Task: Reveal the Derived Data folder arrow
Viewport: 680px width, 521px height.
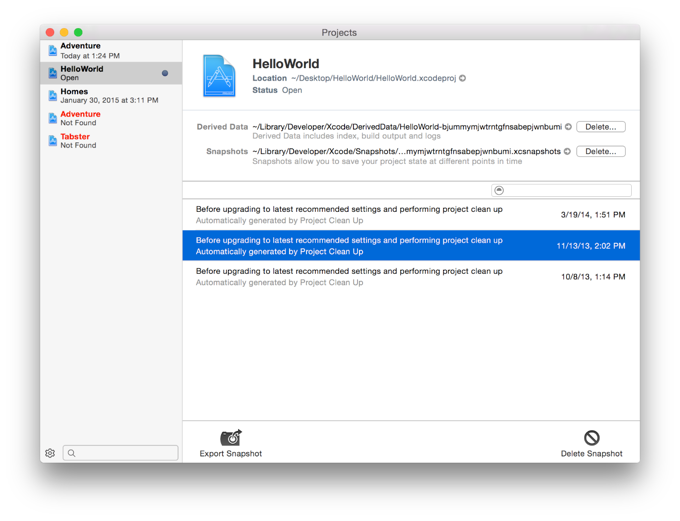Action: point(568,127)
